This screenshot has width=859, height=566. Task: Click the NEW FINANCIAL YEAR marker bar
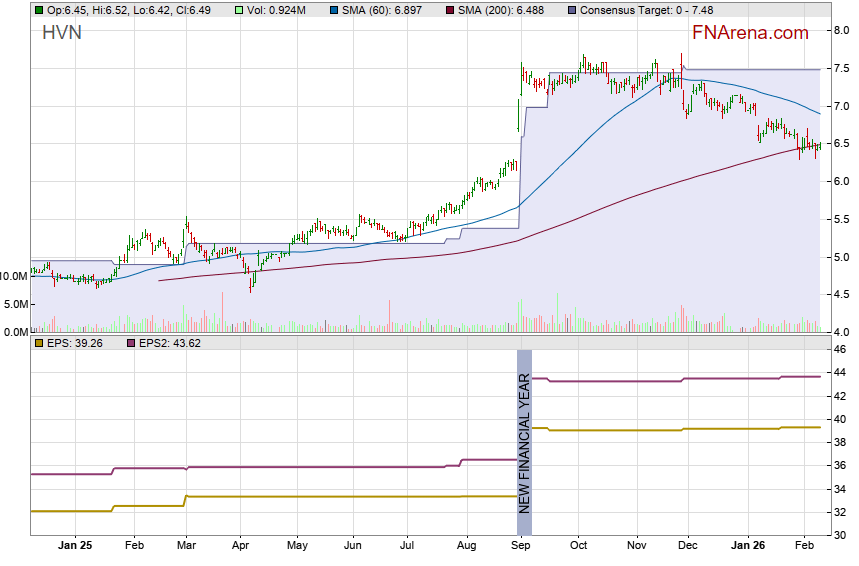point(524,432)
